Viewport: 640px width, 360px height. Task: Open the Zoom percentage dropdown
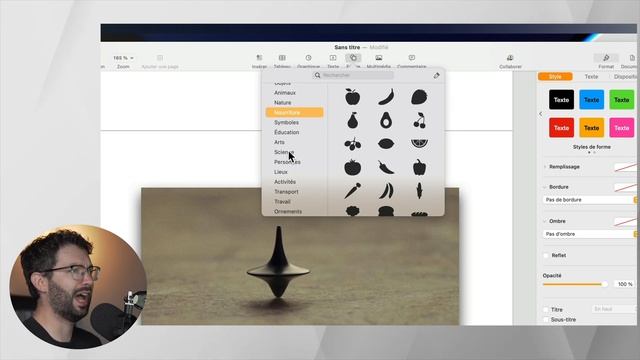pyautogui.click(x=123, y=58)
